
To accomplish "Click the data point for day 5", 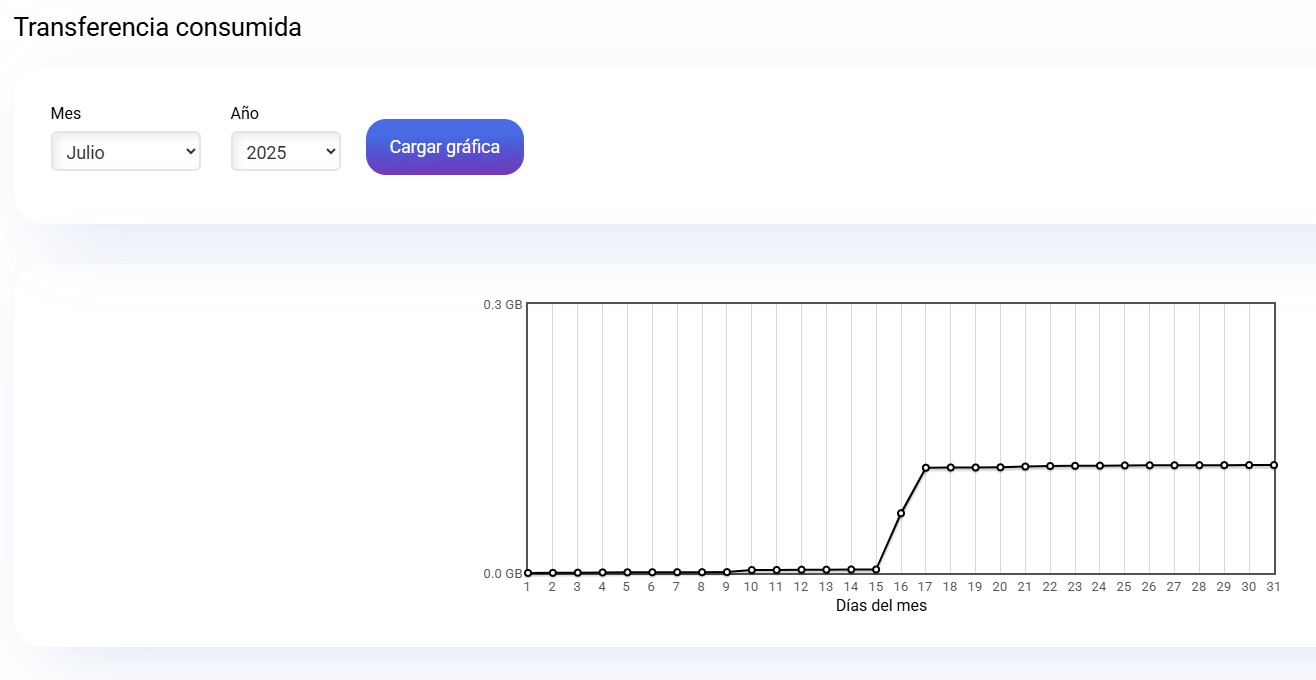I will pos(627,573).
